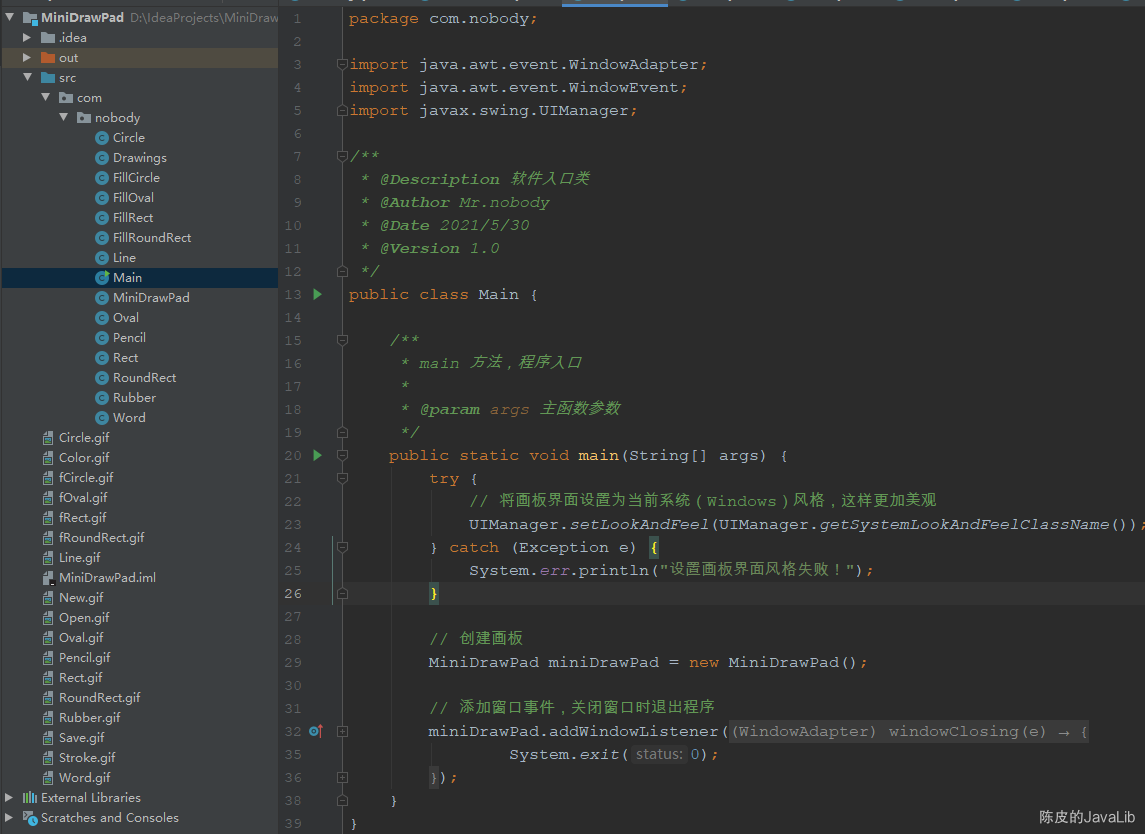Click the External Libraries icon
The height and width of the screenshot is (834, 1145).
click(30, 797)
